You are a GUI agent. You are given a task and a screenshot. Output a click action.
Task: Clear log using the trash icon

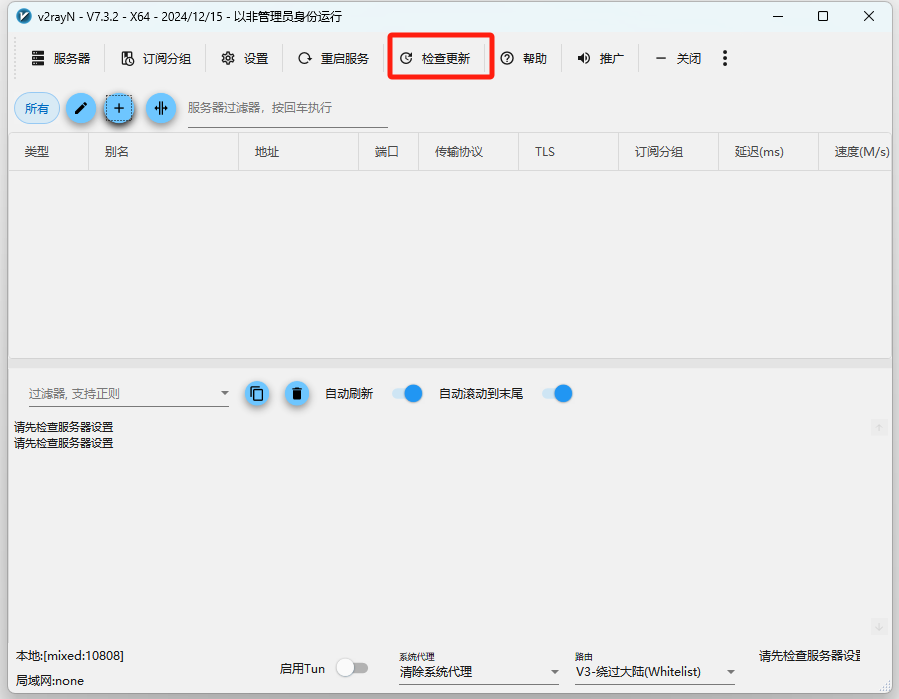296,393
